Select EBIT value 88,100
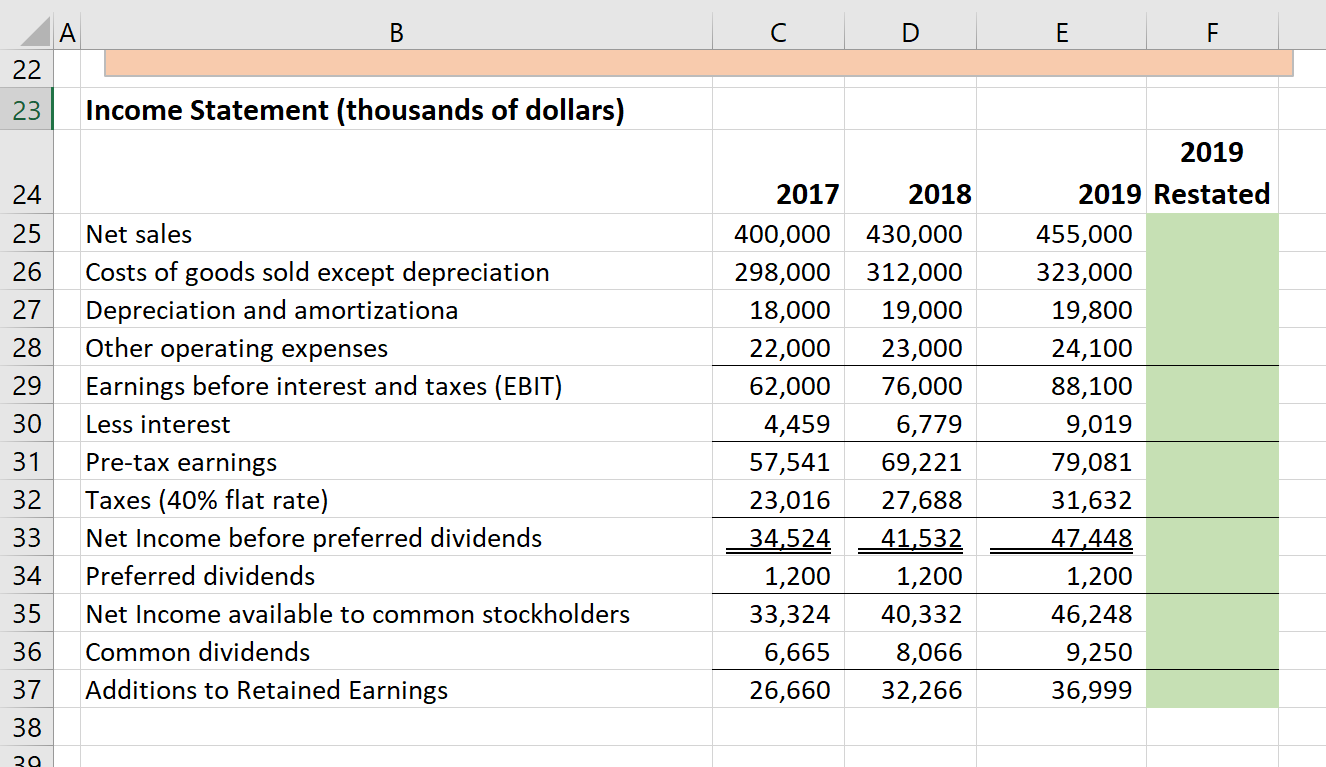Screen dimensions: 1326x767 1092,386
